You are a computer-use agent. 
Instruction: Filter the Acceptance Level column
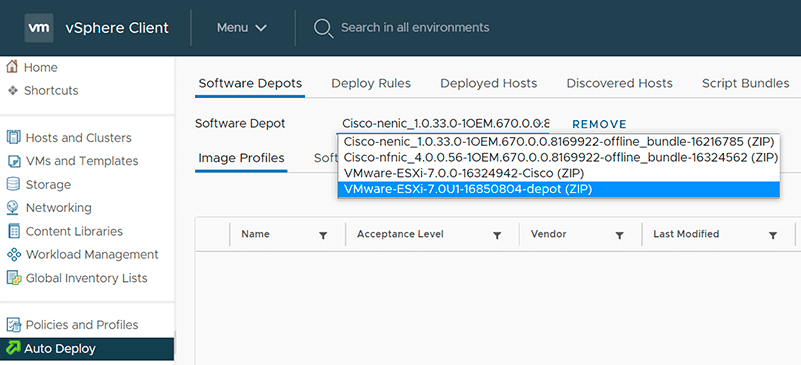pos(497,235)
